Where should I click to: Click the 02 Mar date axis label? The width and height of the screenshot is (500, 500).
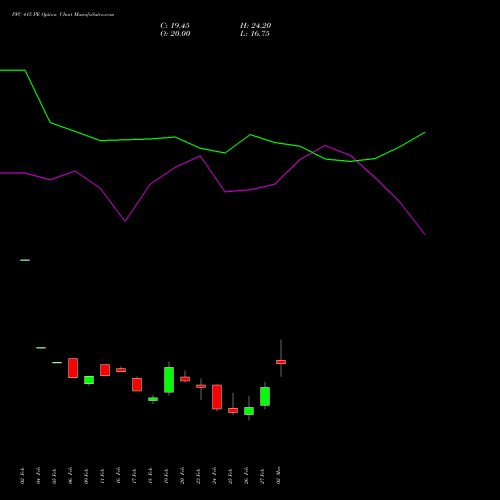pos(278,475)
